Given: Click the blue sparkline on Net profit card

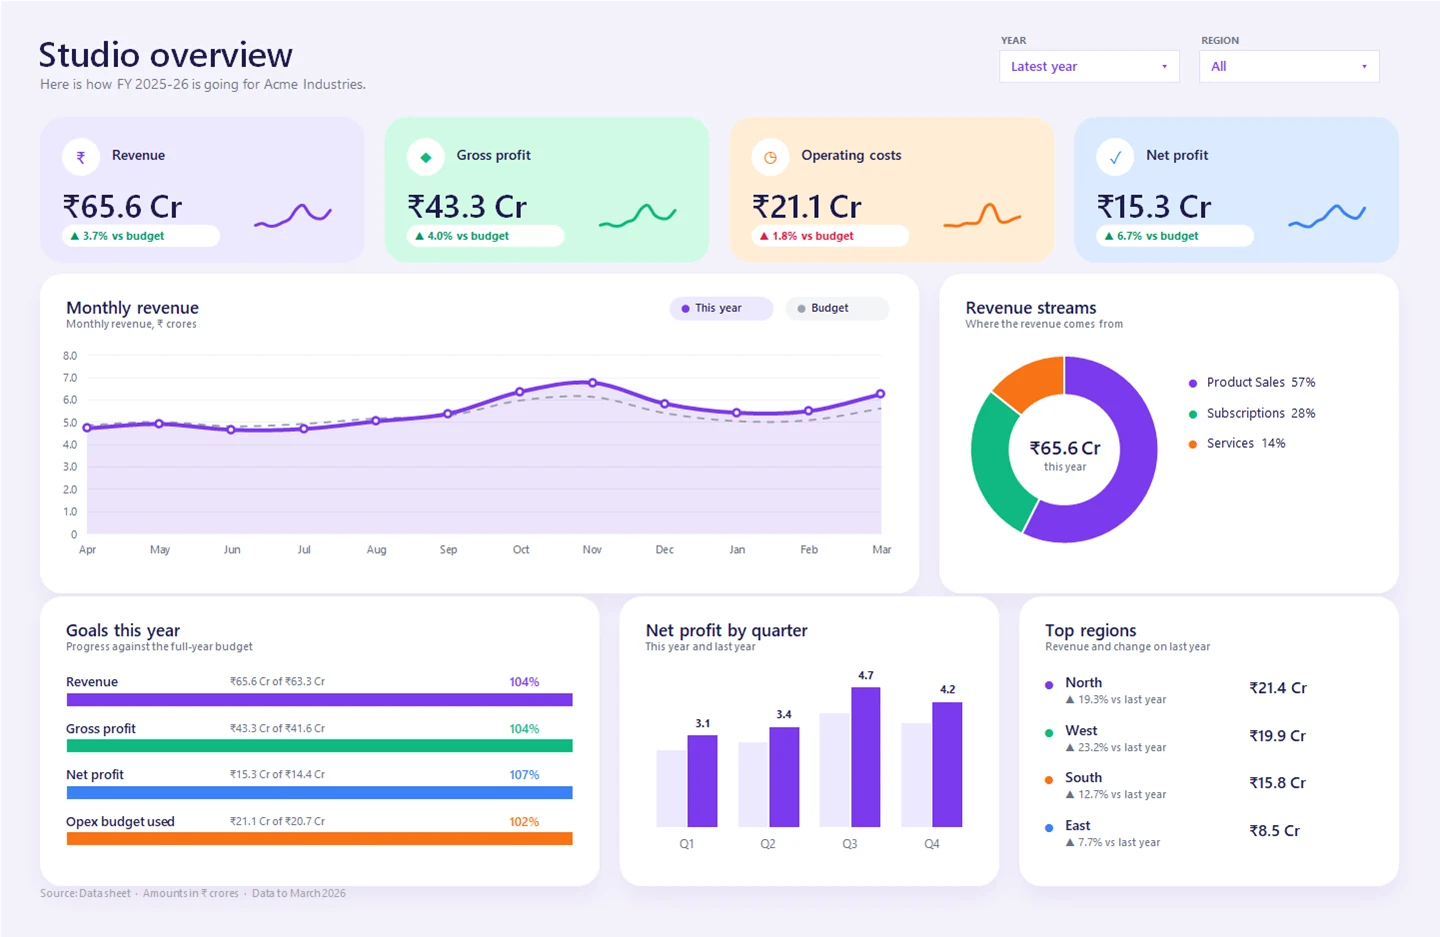Looking at the screenshot, I should click(x=1327, y=215).
